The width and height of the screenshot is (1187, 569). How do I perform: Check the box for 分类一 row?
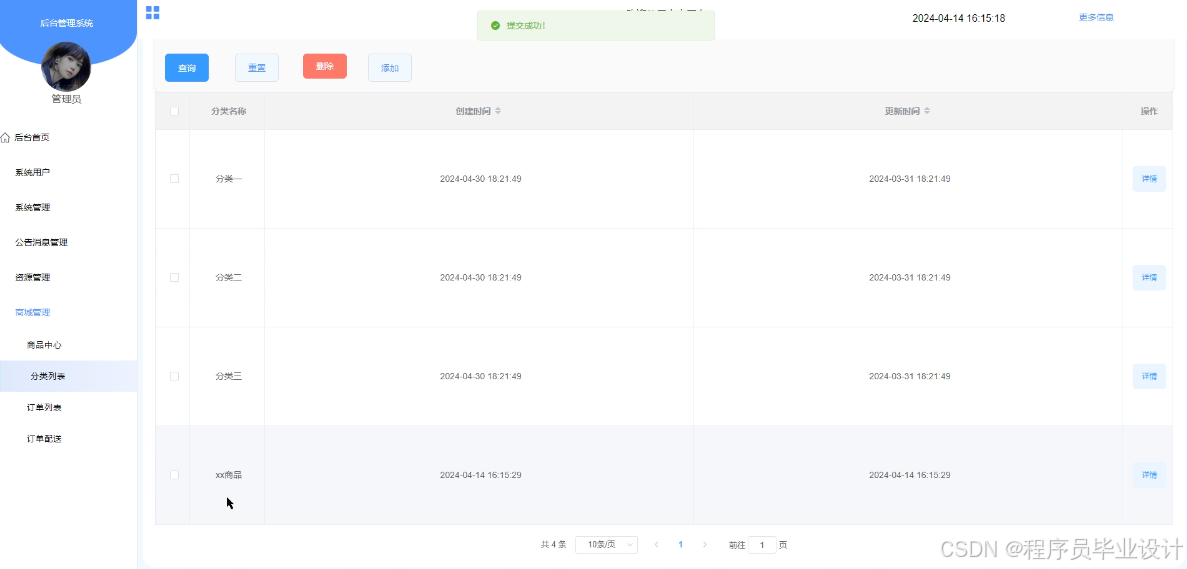coord(175,179)
